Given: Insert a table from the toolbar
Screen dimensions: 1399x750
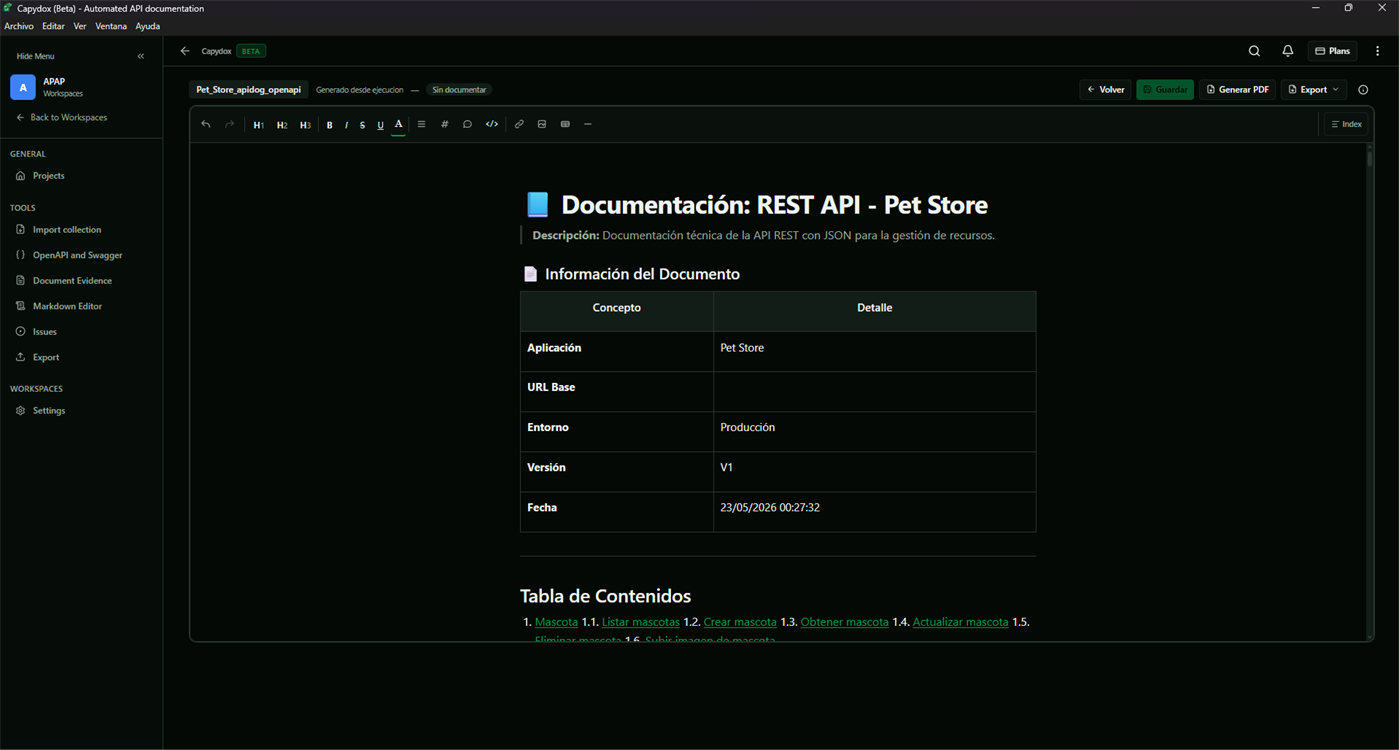Looking at the screenshot, I should [565, 124].
